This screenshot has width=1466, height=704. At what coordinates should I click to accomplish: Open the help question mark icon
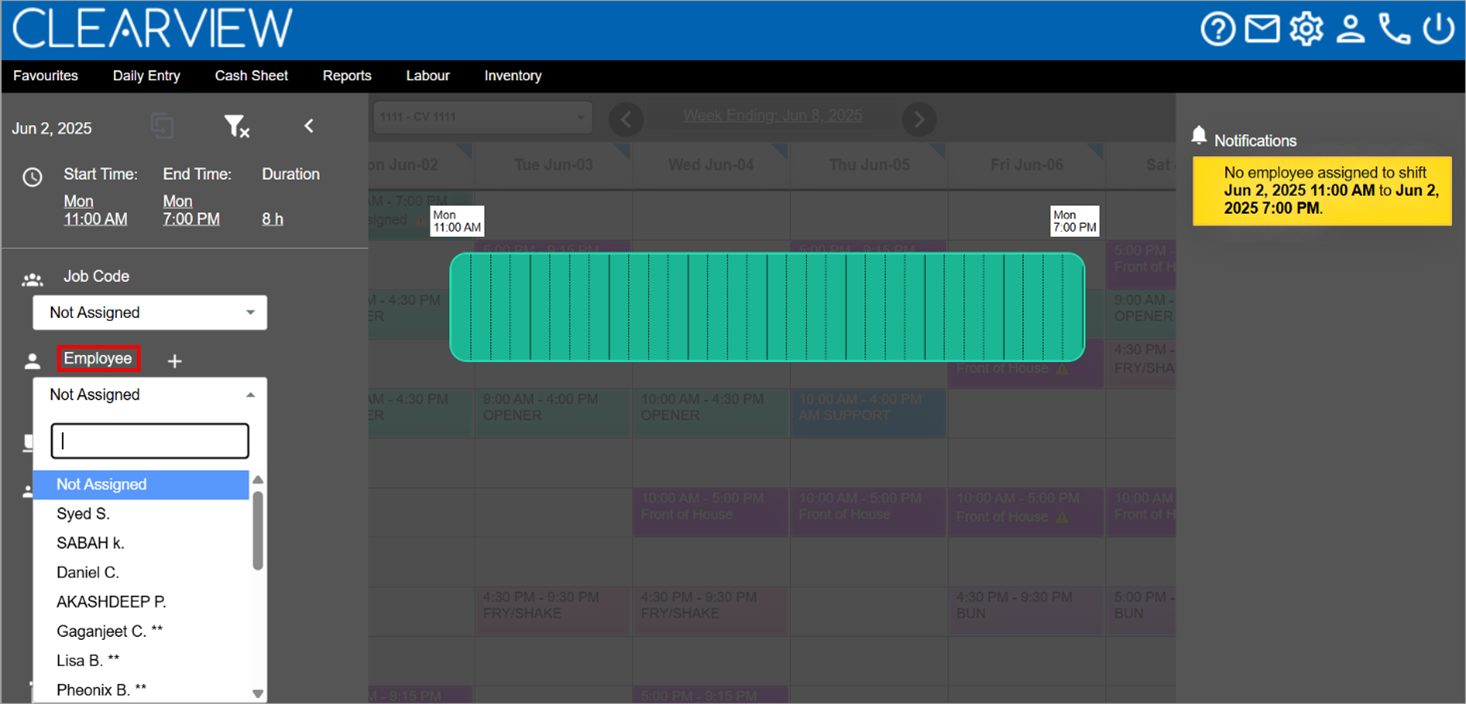click(1217, 29)
